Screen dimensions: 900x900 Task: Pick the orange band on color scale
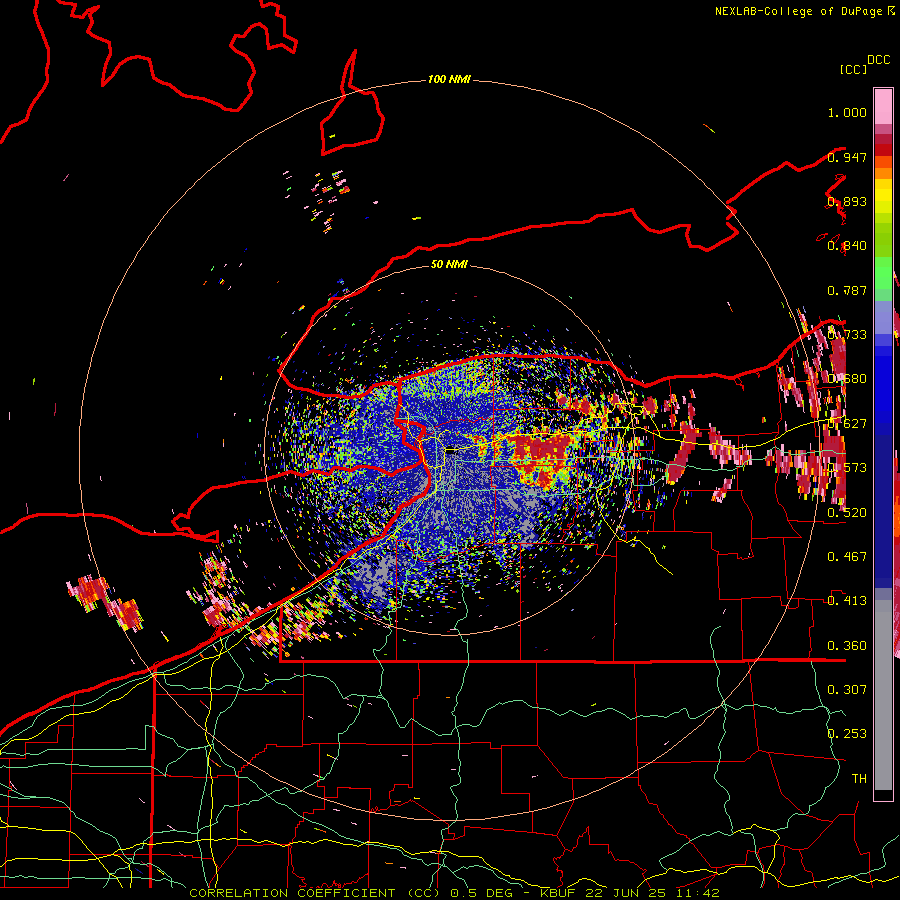pos(883,173)
